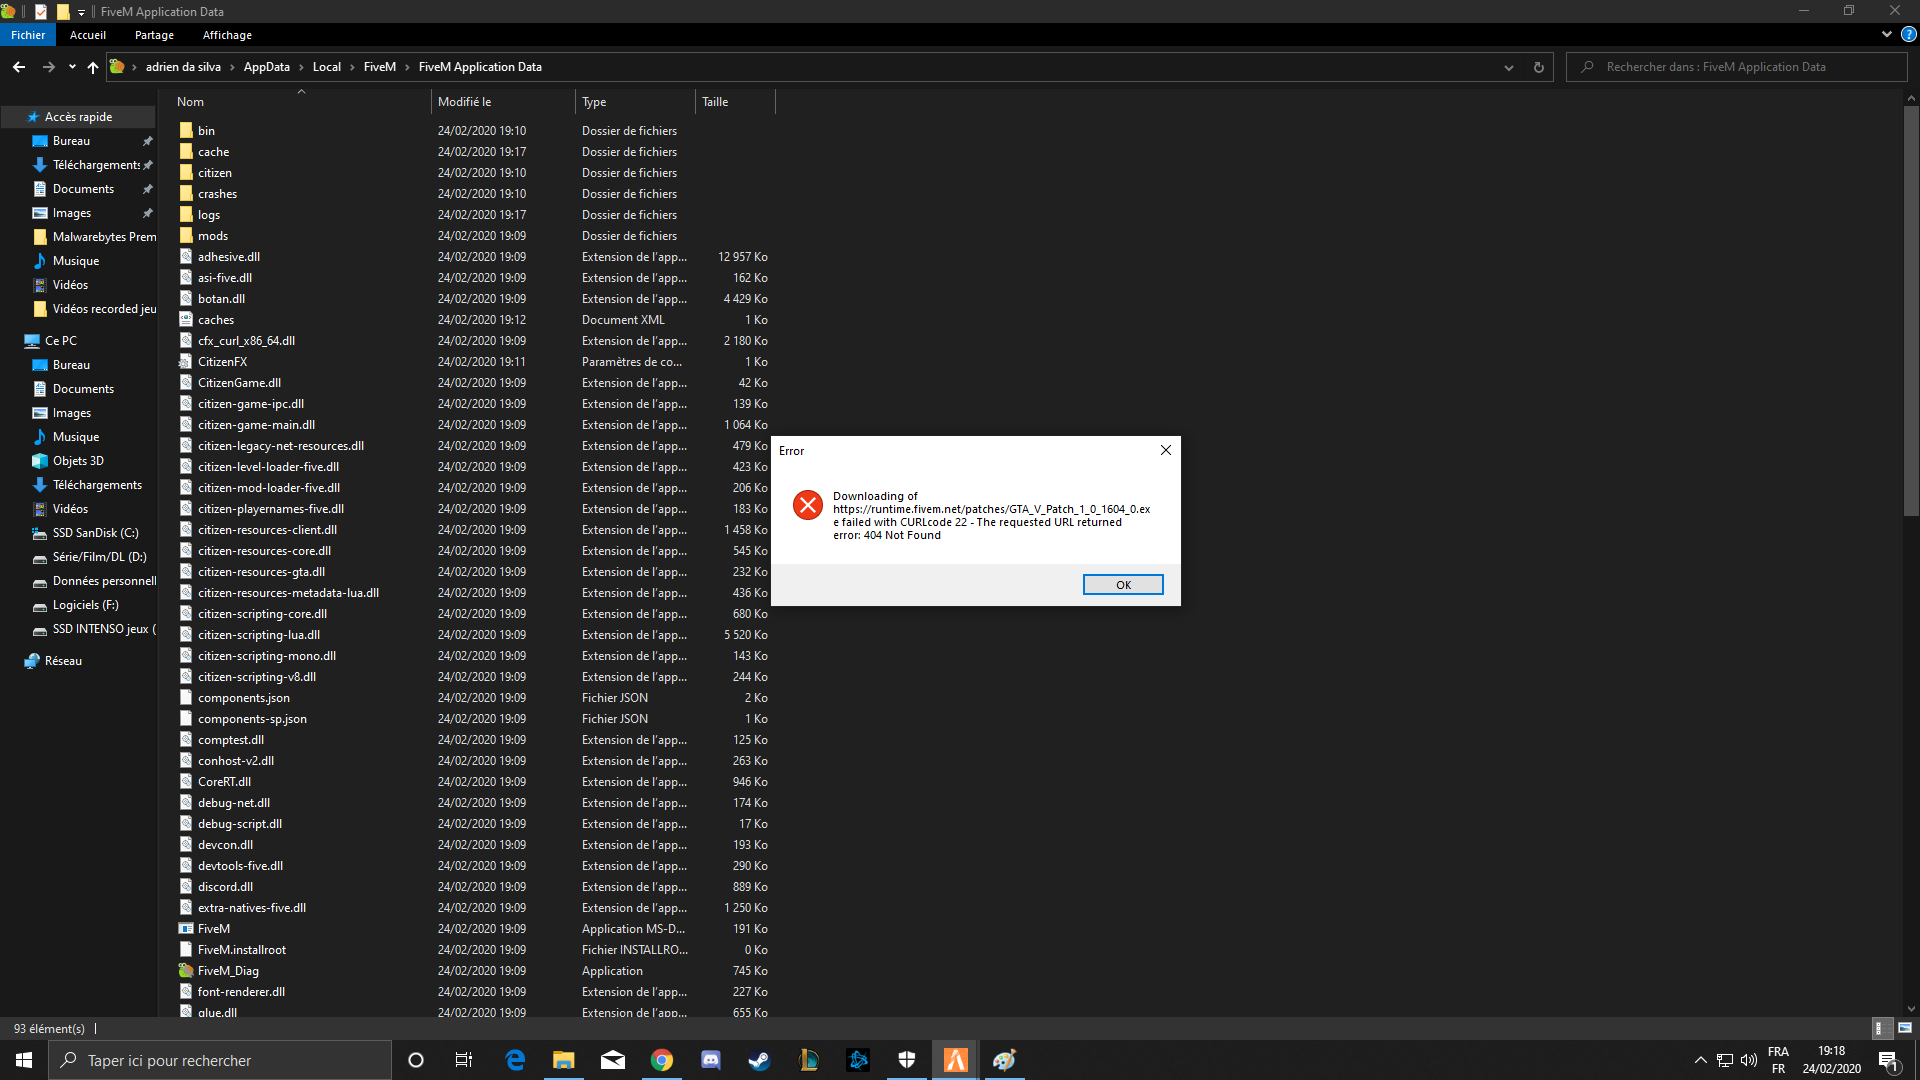Image resolution: width=1920 pixels, height=1080 pixels.
Task: Open the FiveM_Diag application
Action: point(227,970)
